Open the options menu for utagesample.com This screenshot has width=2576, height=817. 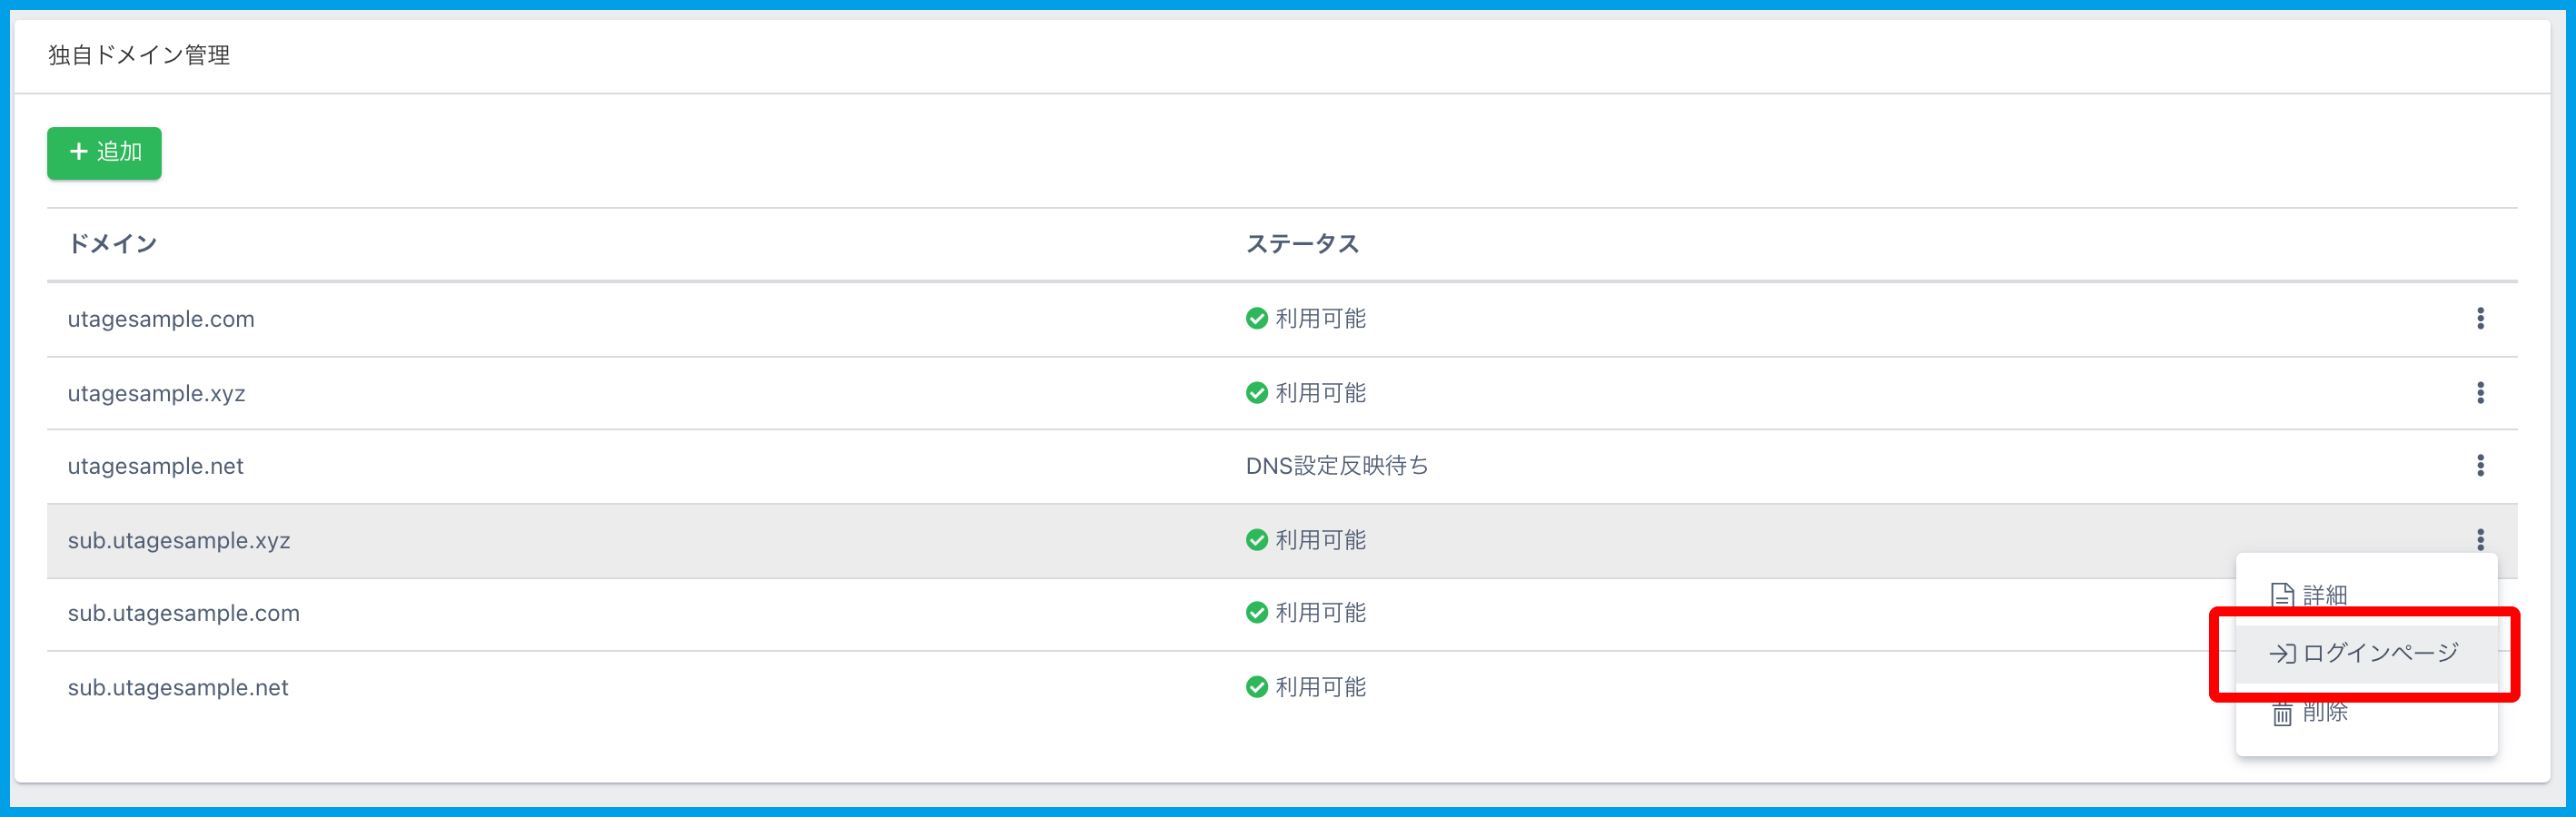point(2480,319)
